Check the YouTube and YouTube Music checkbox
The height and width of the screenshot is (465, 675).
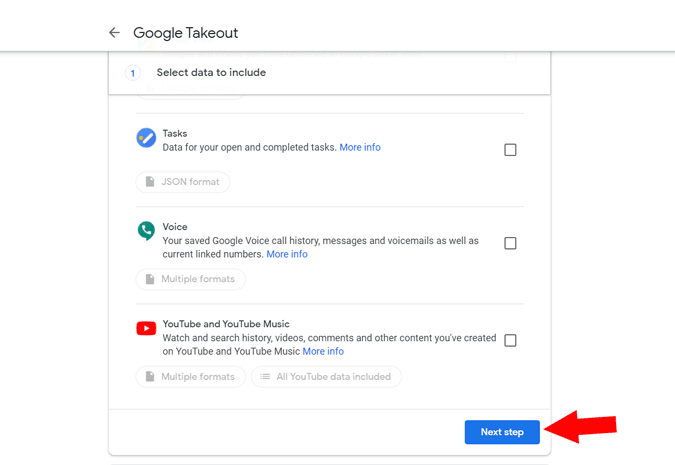pos(510,341)
